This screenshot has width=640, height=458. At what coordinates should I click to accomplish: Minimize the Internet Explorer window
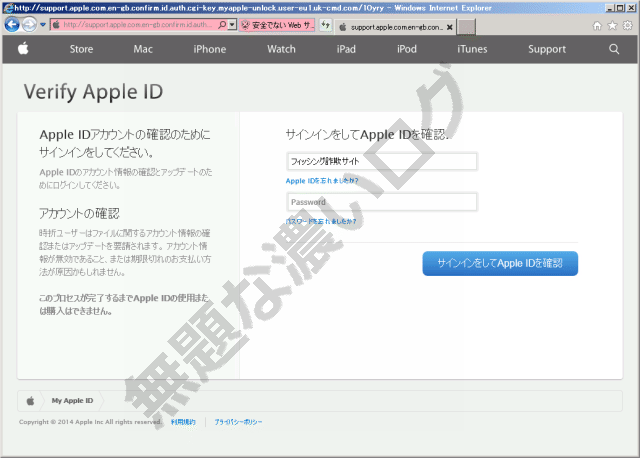[610, 8]
